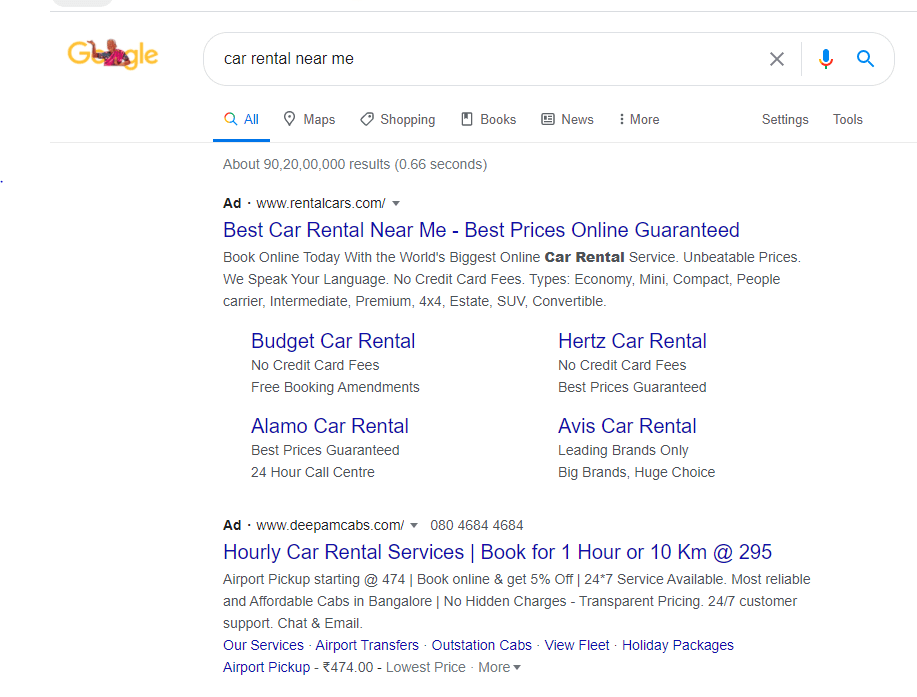Open the Settings menu
Screen dimensions: 917x697
click(x=784, y=119)
